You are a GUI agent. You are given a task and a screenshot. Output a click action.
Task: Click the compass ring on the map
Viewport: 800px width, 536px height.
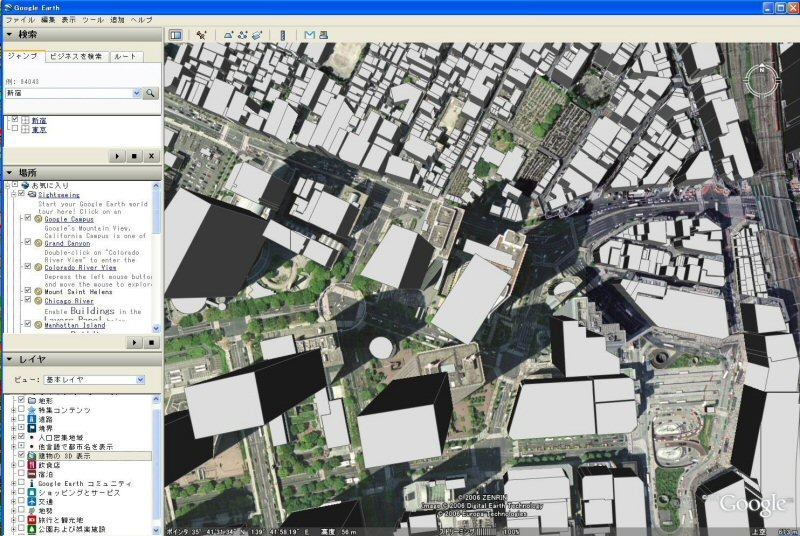(761, 81)
